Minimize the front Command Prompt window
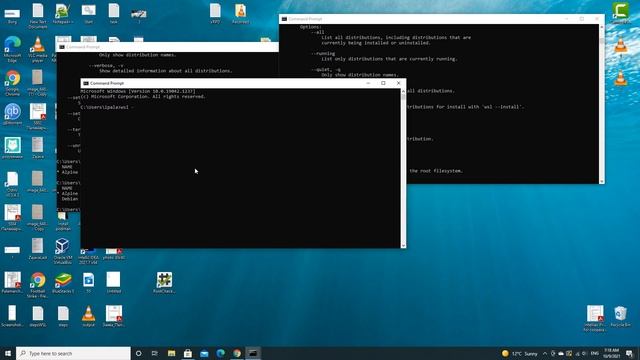640x360 pixels. tap(368, 83)
